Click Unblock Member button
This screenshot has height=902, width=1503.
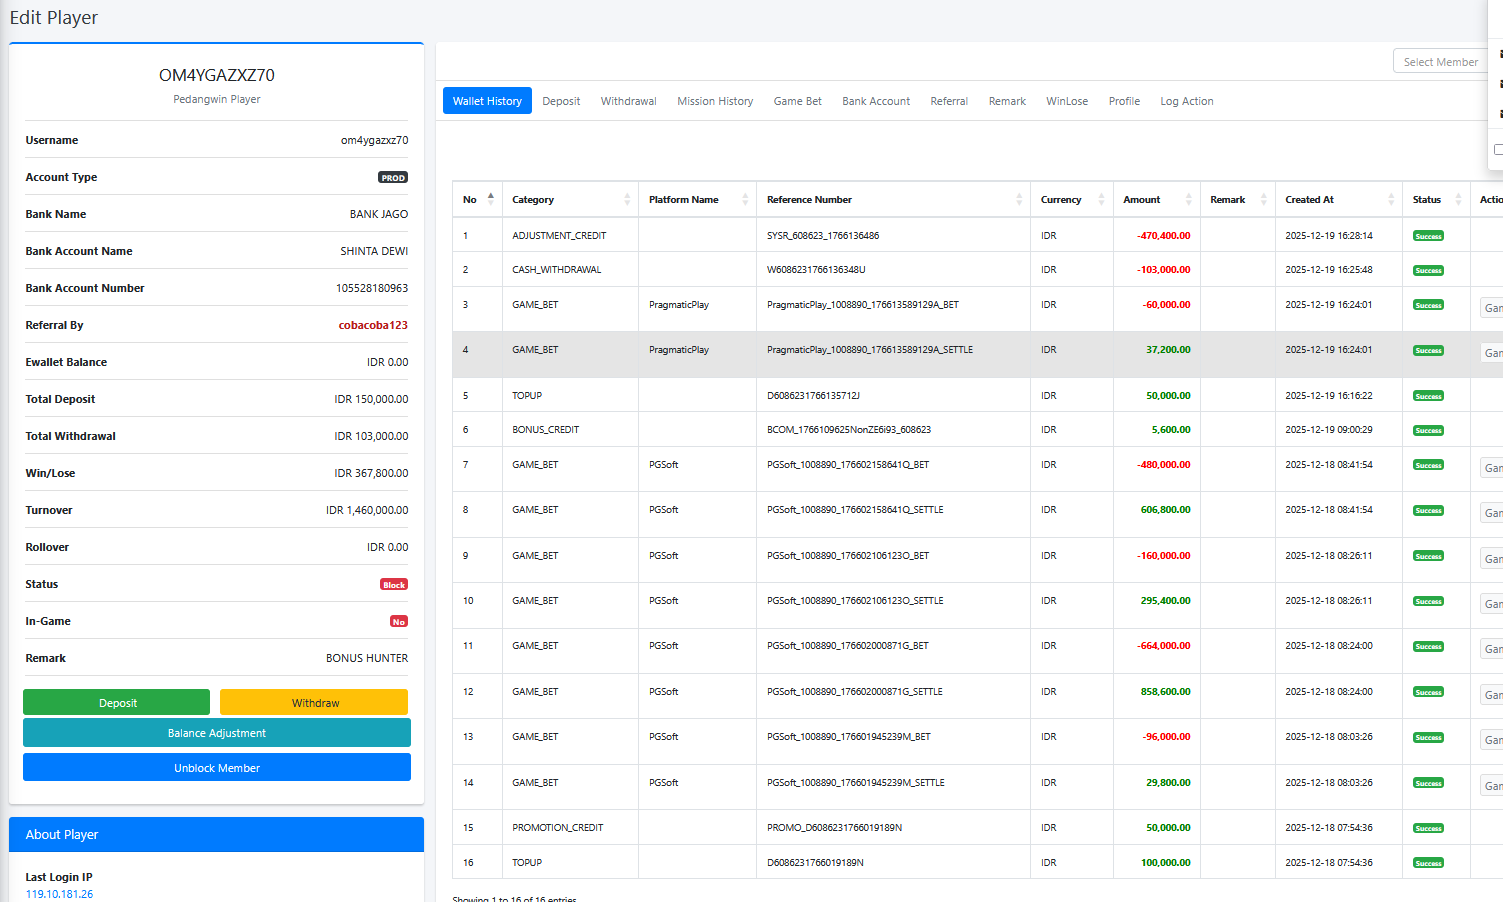[217, 768]
